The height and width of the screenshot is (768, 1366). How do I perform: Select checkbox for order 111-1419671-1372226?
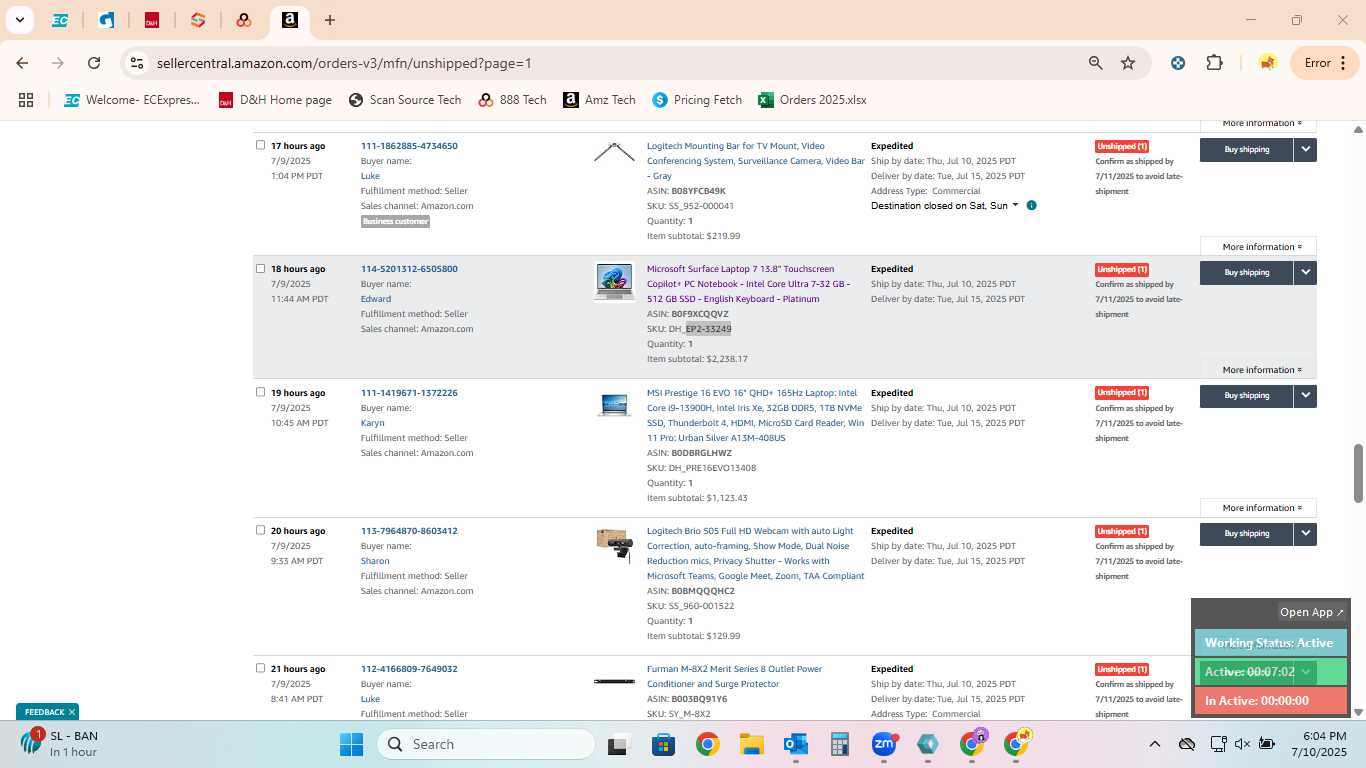pos(261,392)
